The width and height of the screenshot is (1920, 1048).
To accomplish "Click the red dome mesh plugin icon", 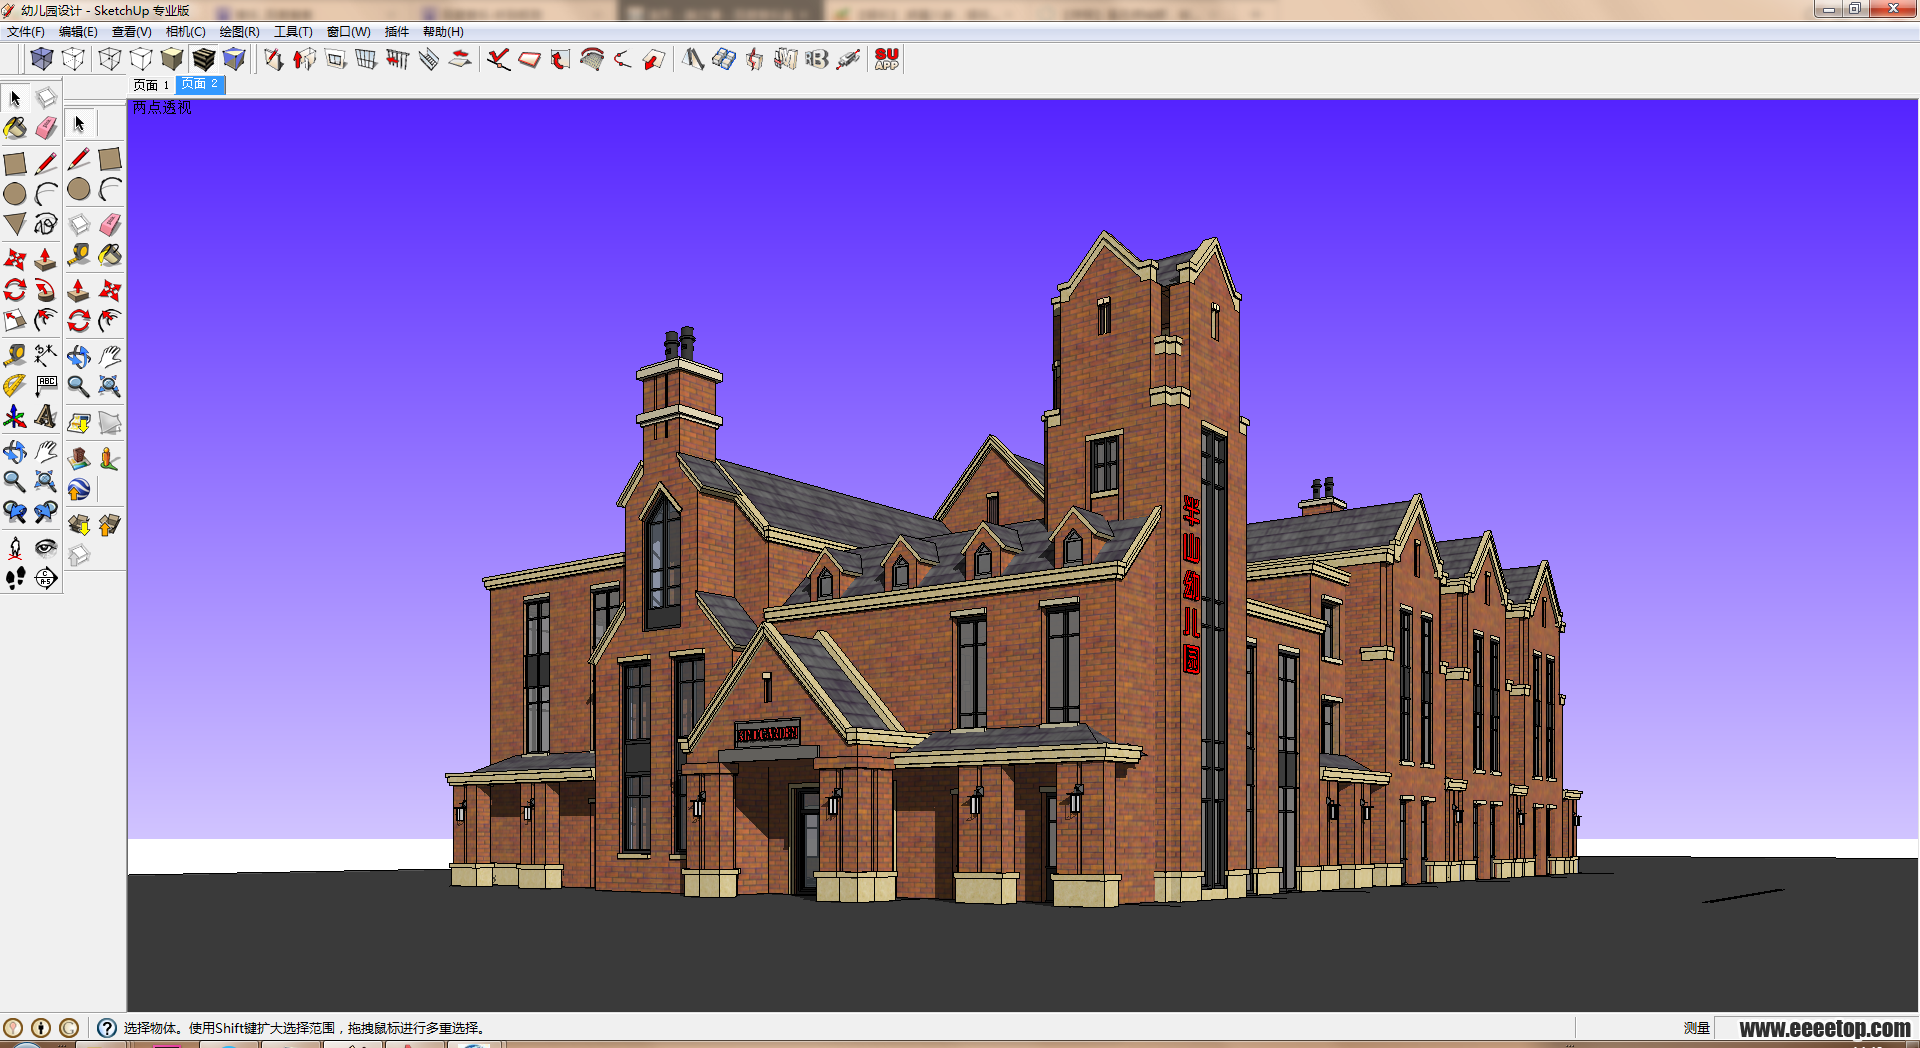I will [592, 59].
